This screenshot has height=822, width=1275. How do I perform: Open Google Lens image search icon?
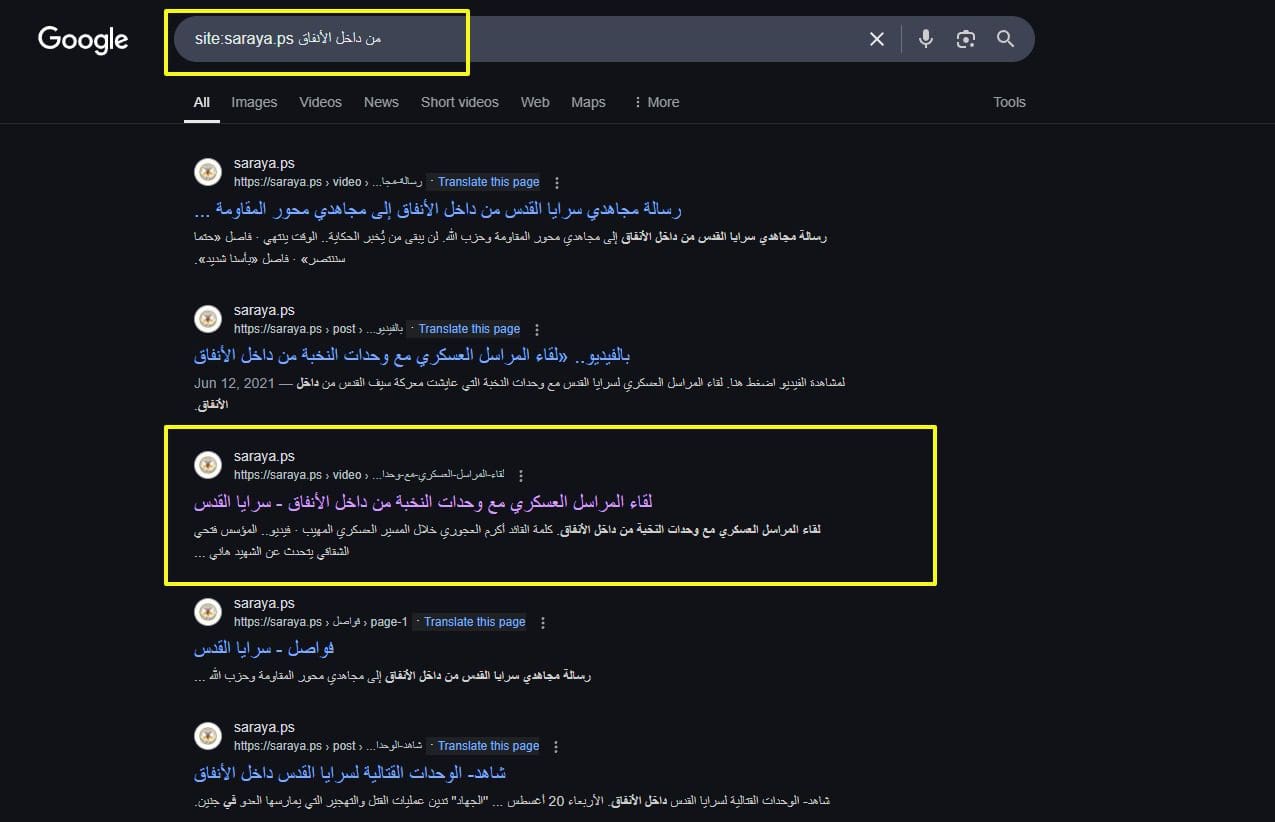tap(965, 39)
